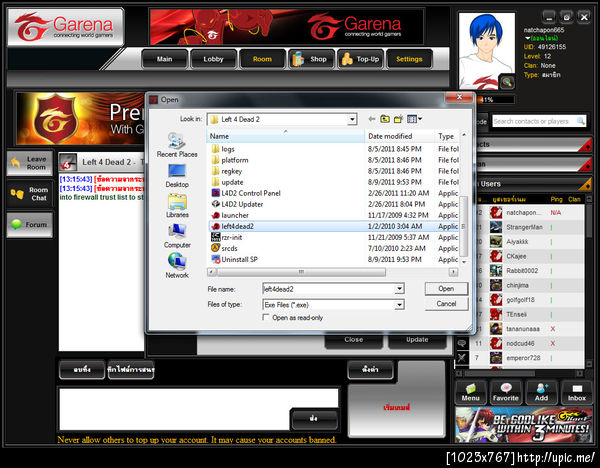
Task: Click the Update button
Action: click(x=417, y=340)
